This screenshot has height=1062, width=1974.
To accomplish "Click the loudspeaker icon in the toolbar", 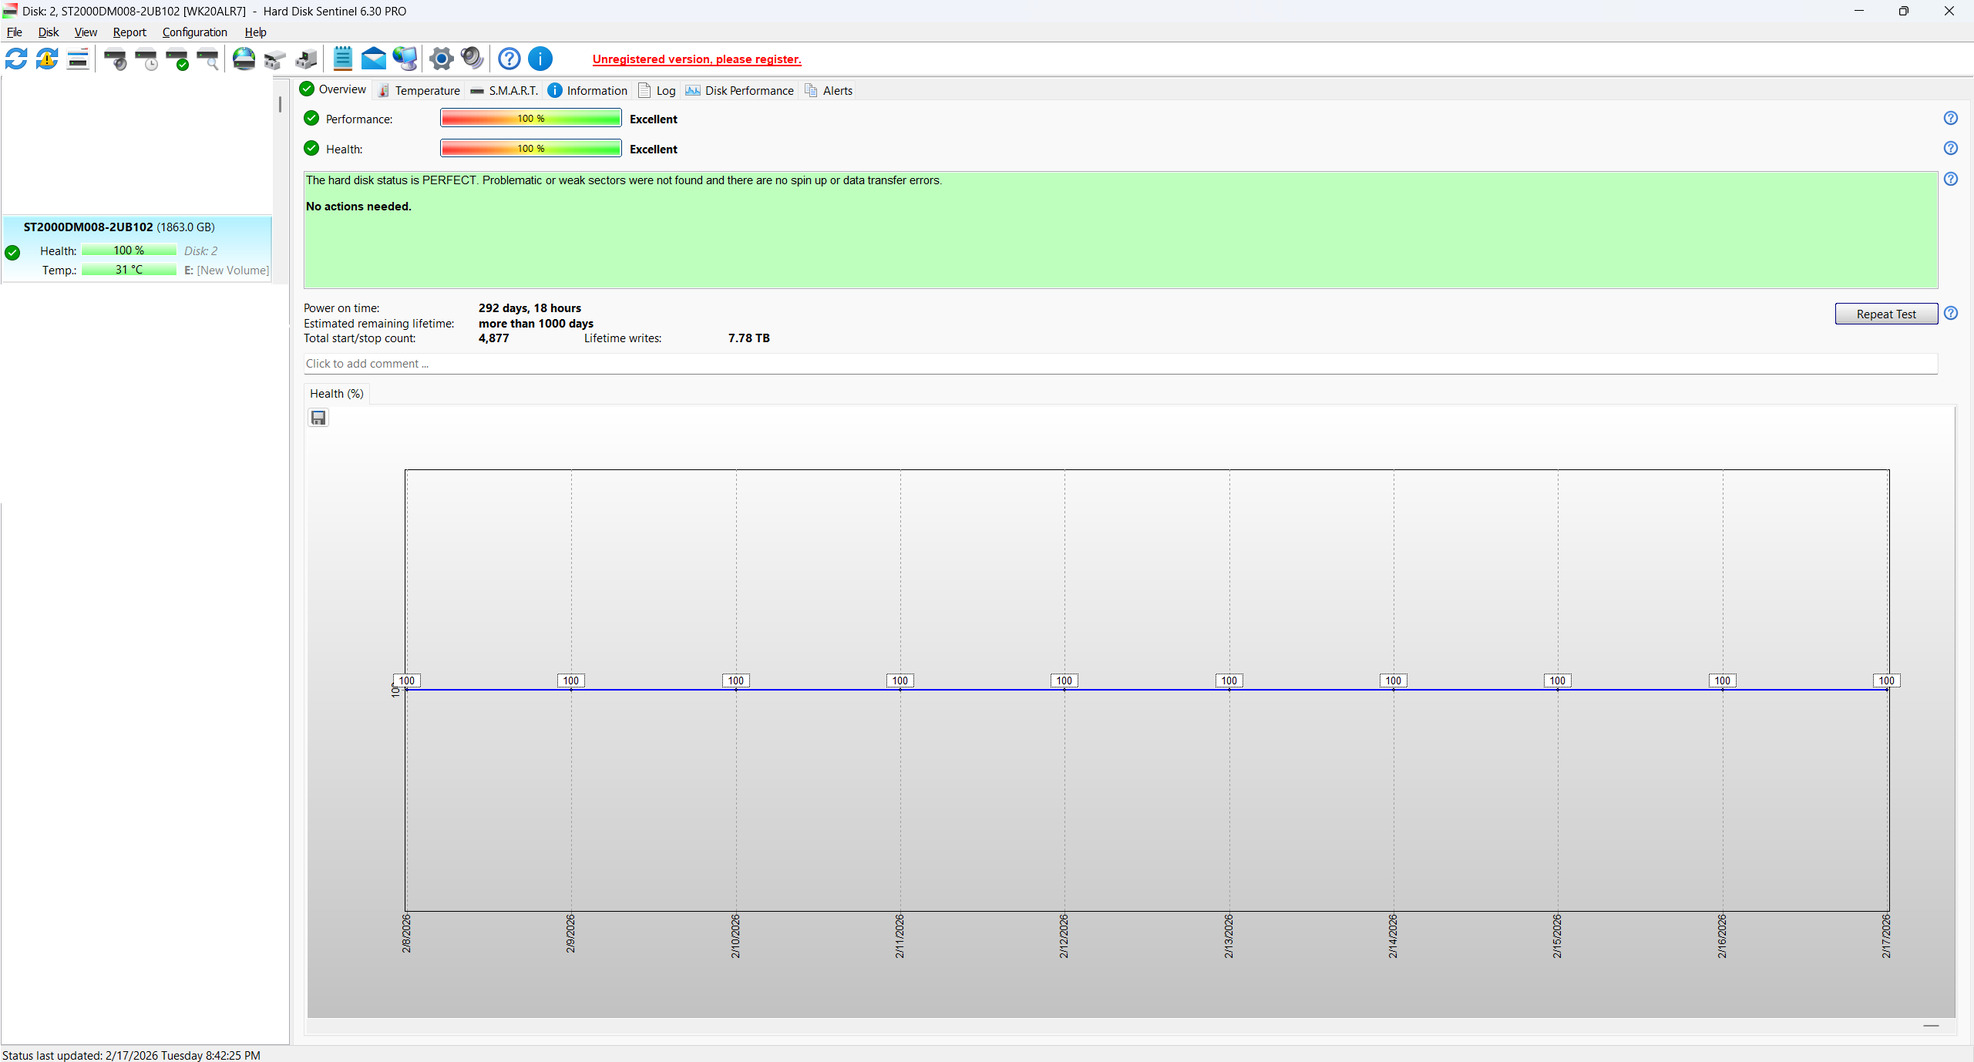I will (x=472, y=59).
